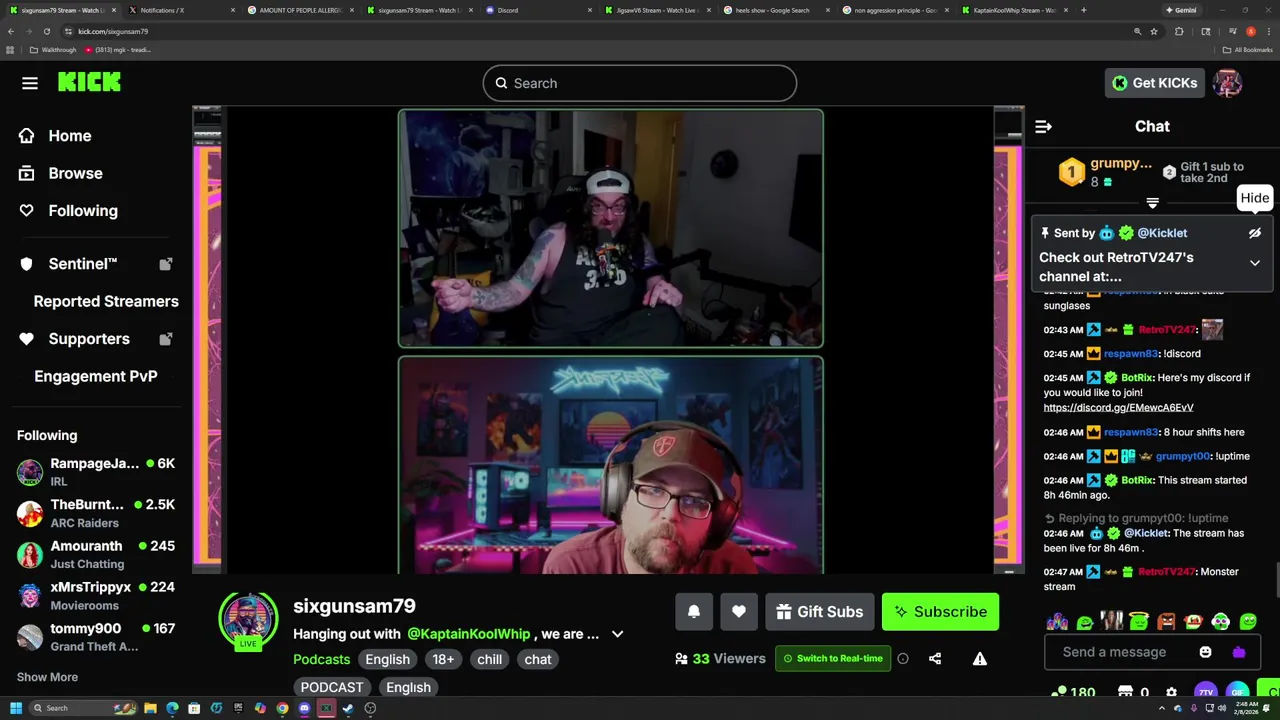Viewport: 1280px width, 720px height.
Task: Click Gemini button in browser
Action: (x=1181, y=10)
